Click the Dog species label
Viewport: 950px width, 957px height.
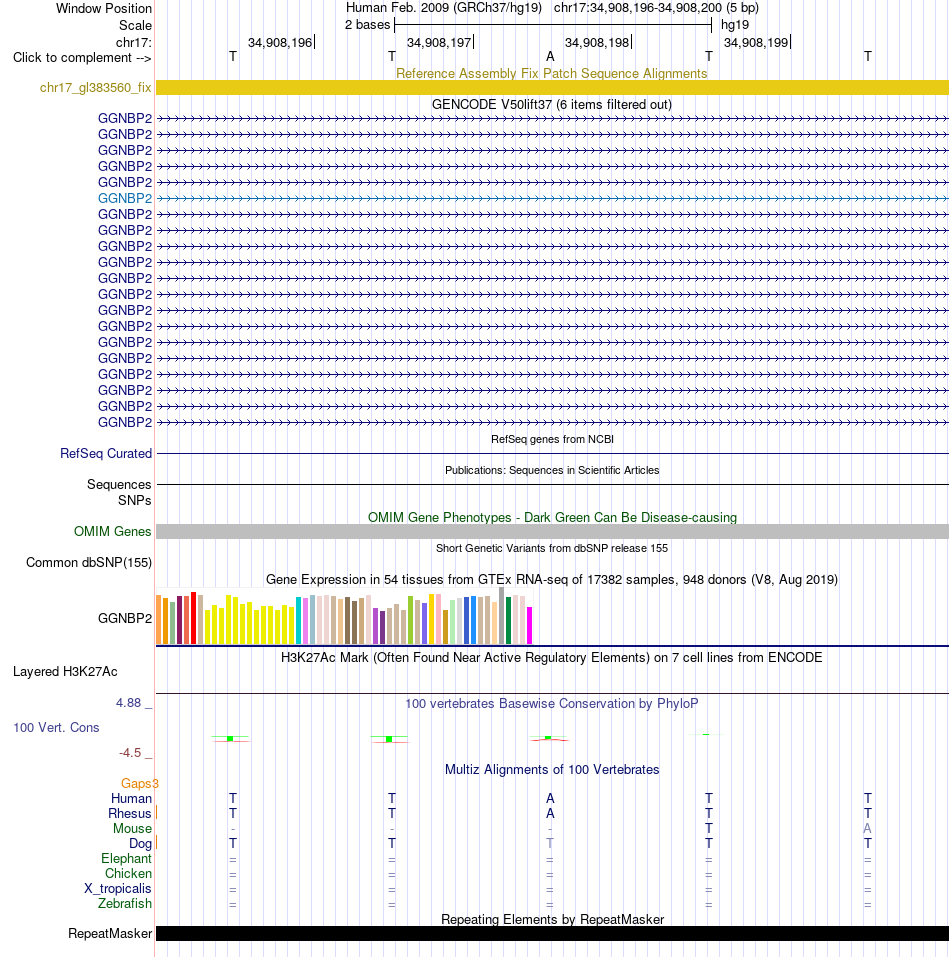click(140, 843)
